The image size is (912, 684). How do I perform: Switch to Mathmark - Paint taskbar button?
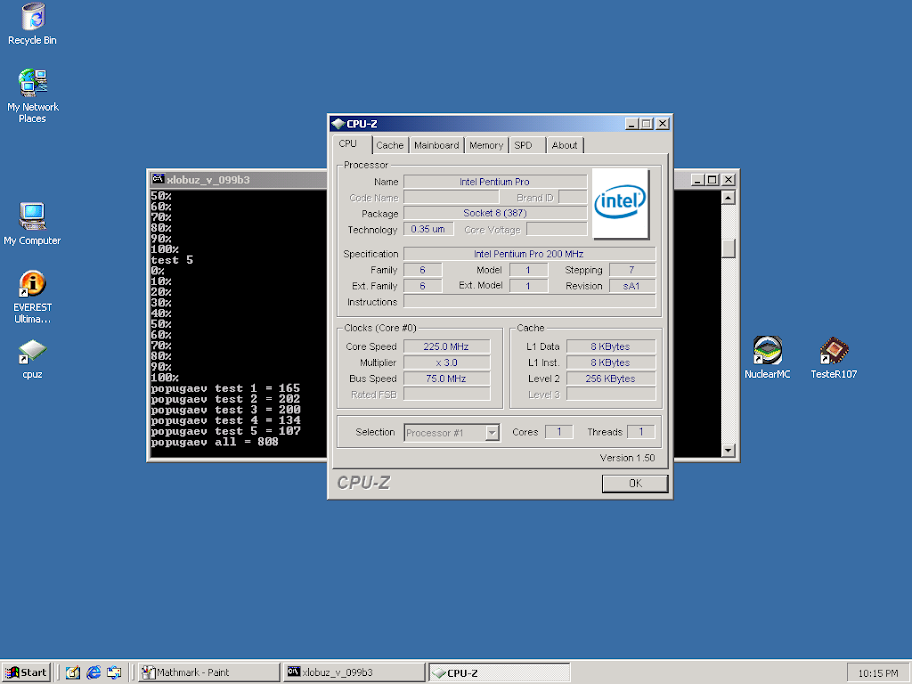click(x=209, y=672)
